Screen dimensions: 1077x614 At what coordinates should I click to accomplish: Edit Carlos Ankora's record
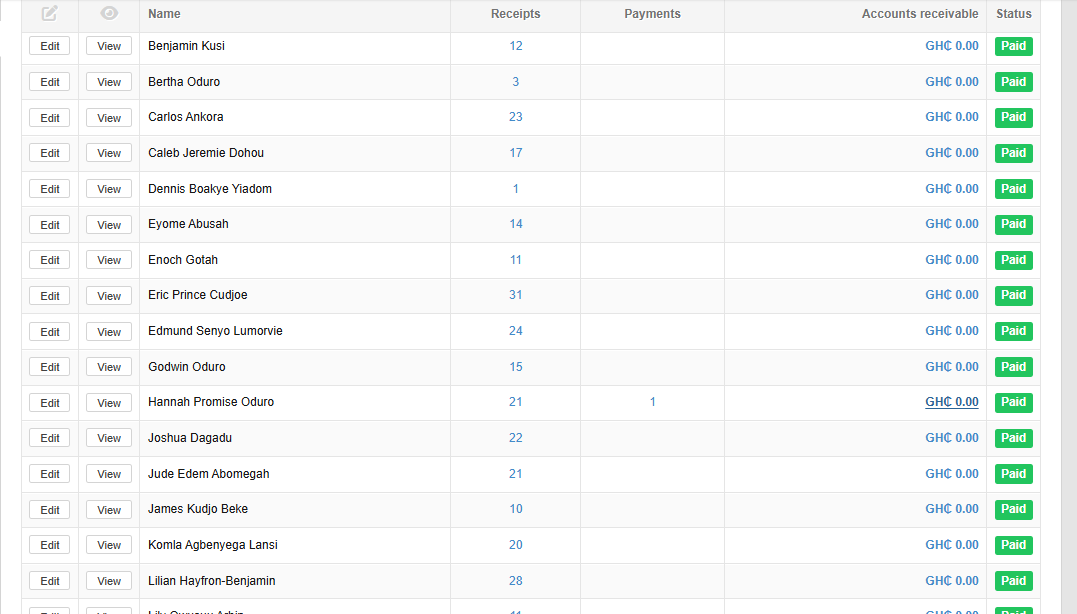click(49, 117)
